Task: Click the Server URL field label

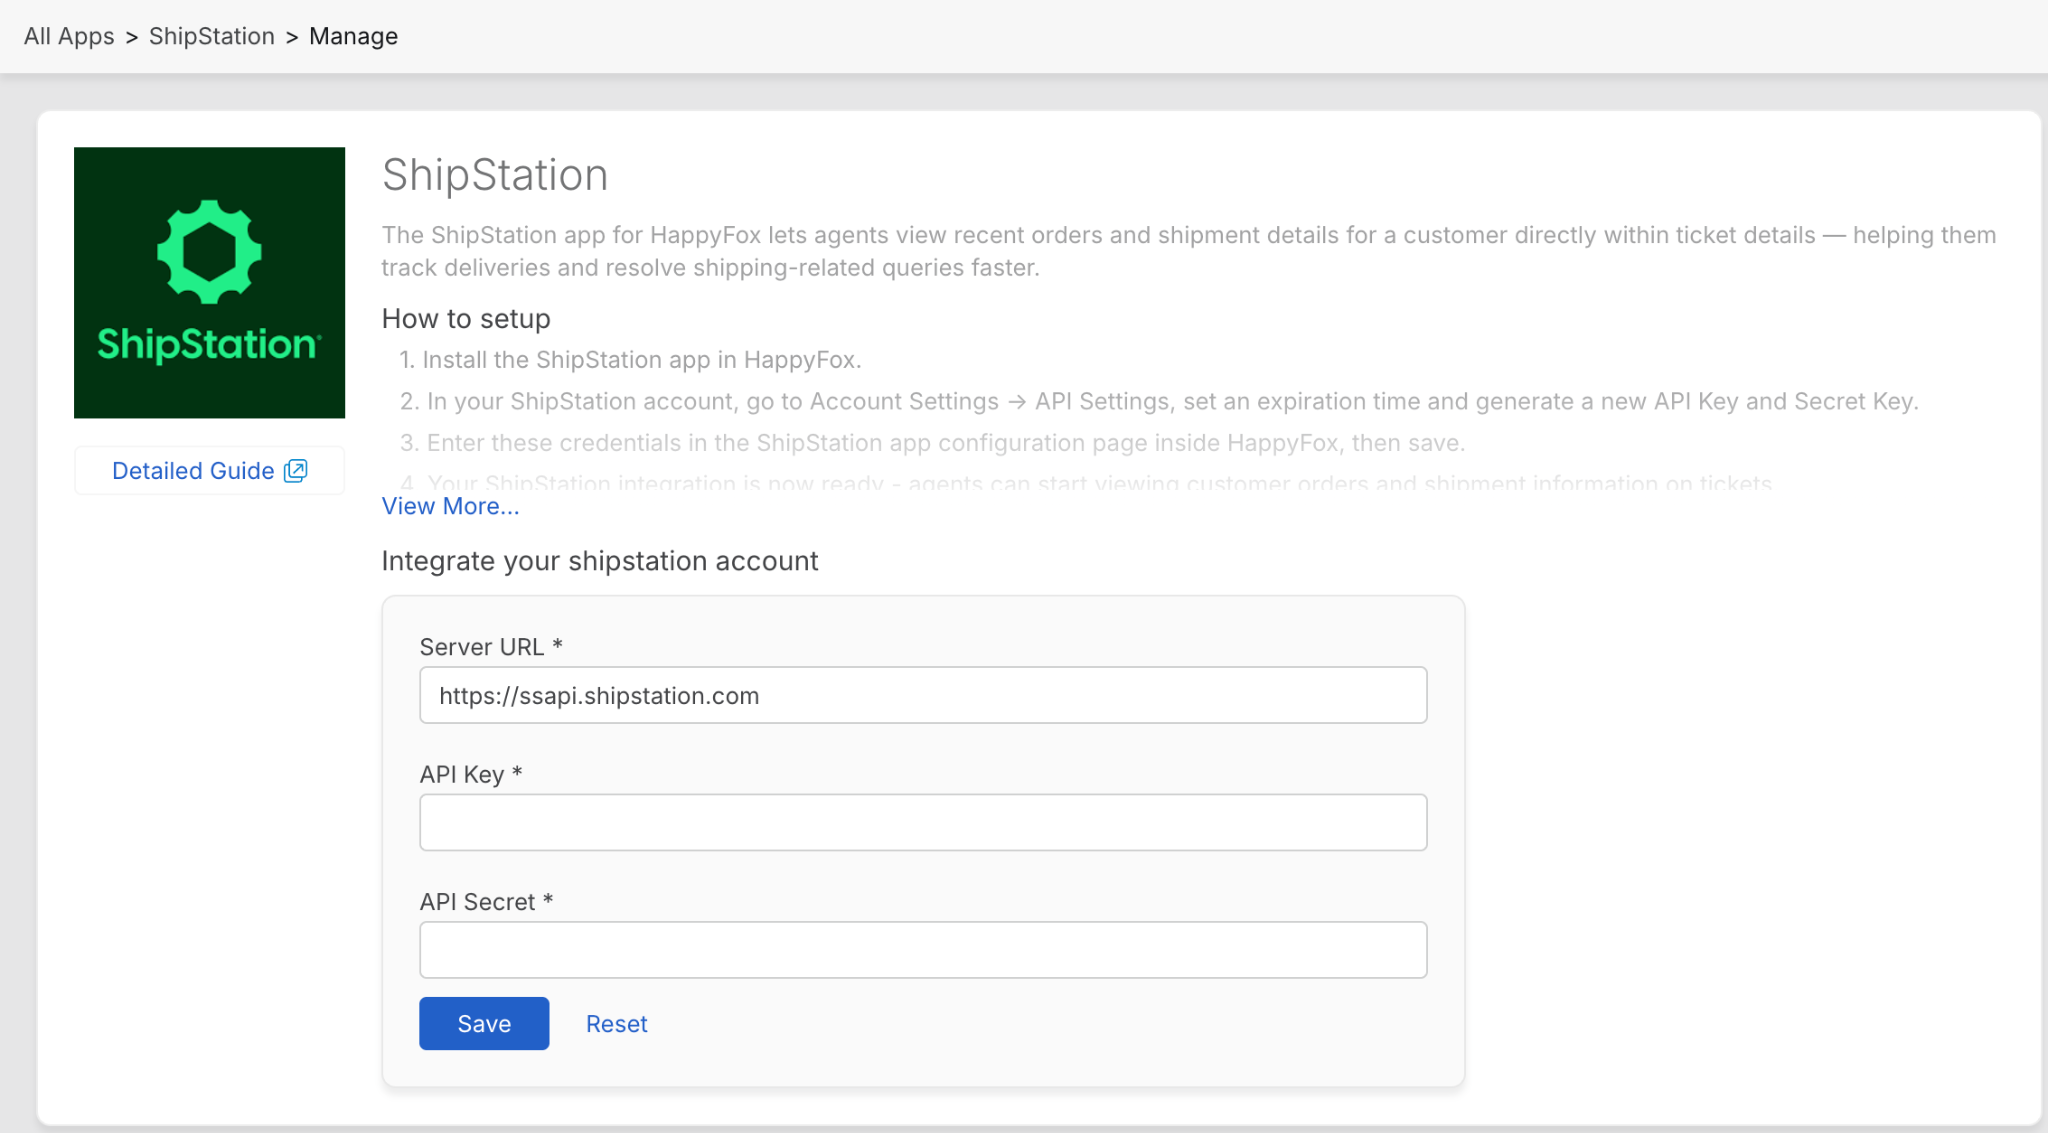Action: click(x=482, y=647)
